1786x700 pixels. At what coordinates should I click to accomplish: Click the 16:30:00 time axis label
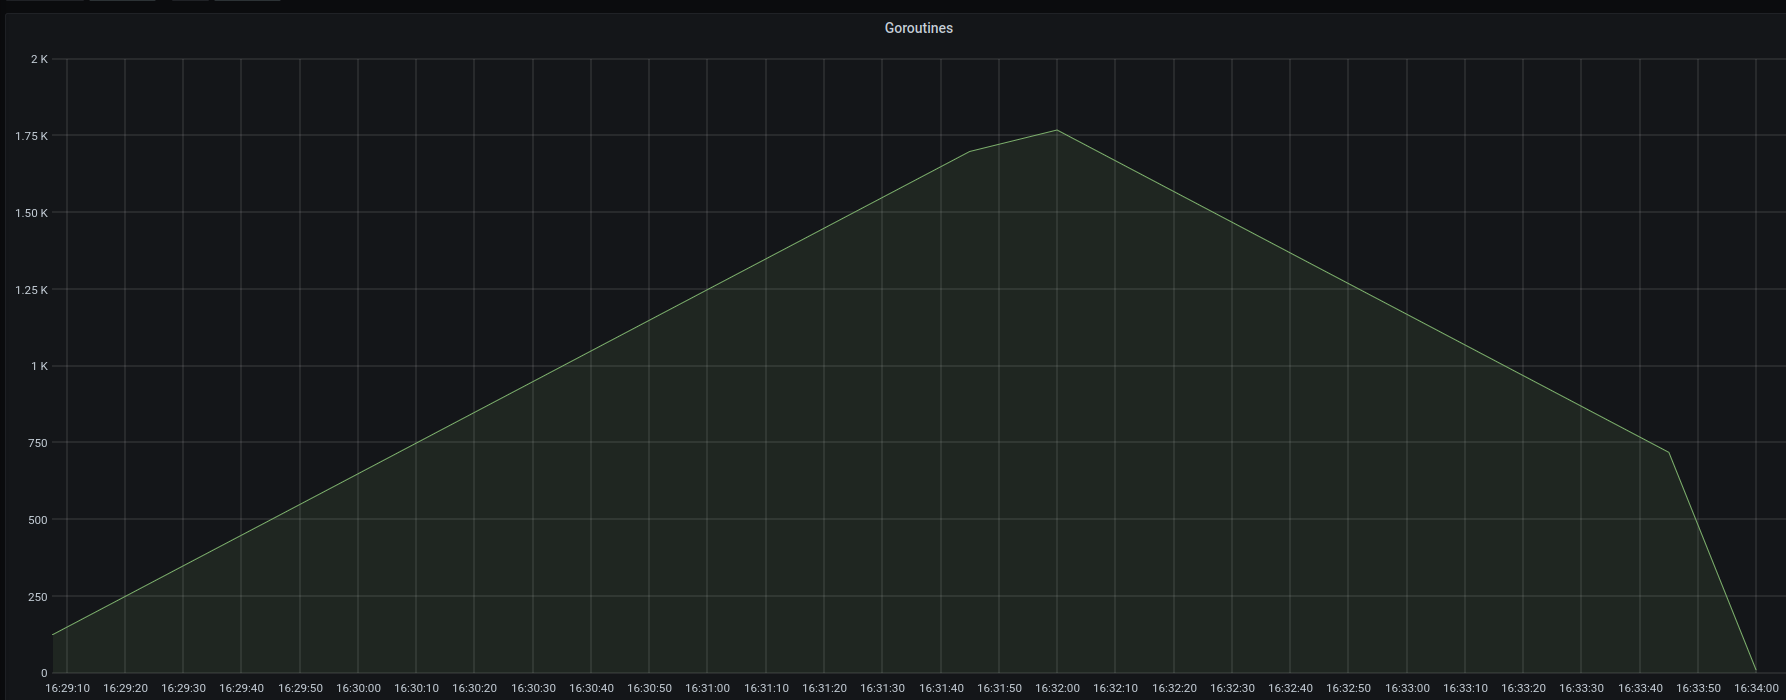358,688
